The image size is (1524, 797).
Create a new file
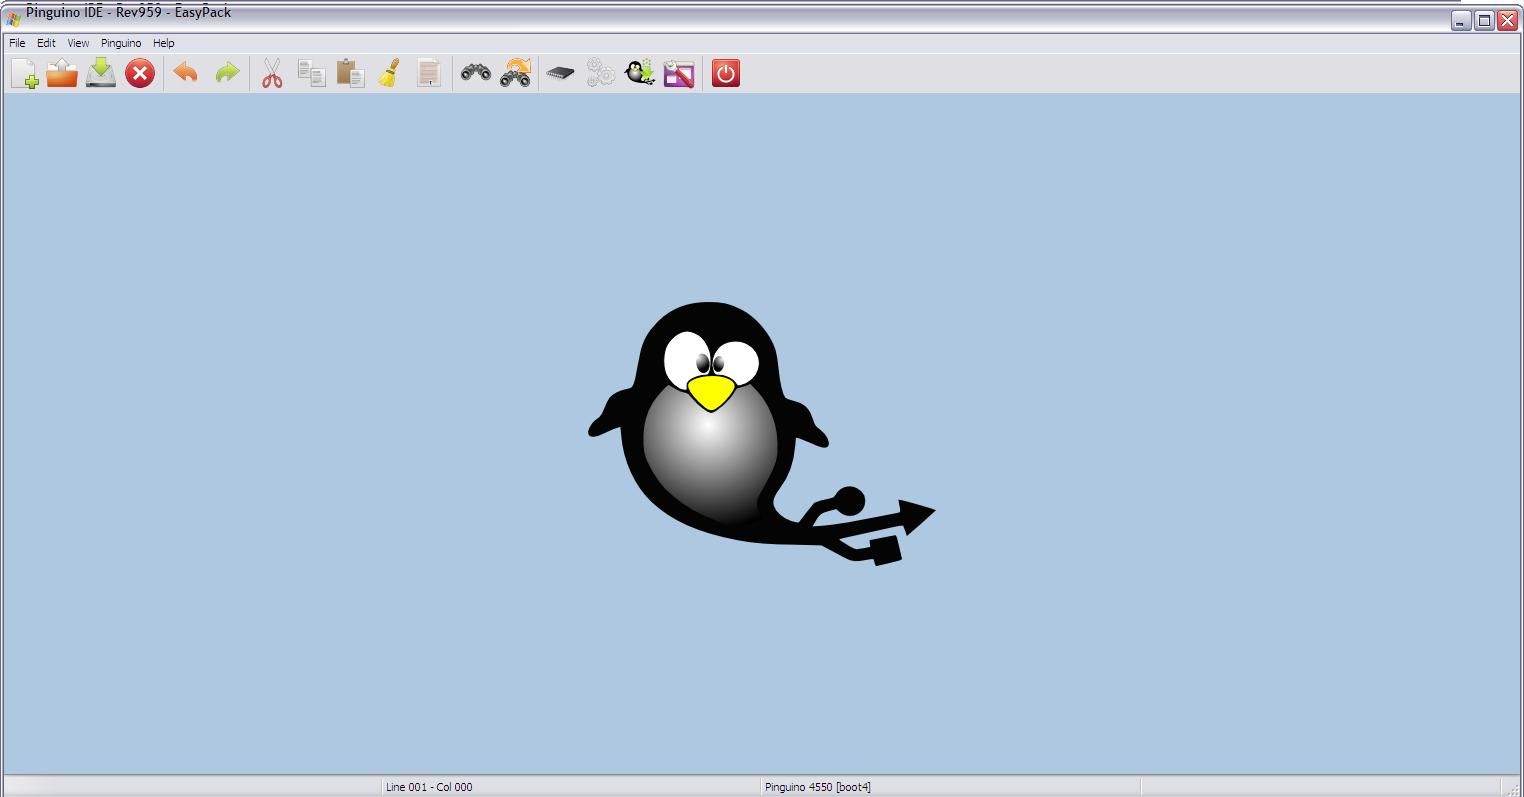point(23,72)
